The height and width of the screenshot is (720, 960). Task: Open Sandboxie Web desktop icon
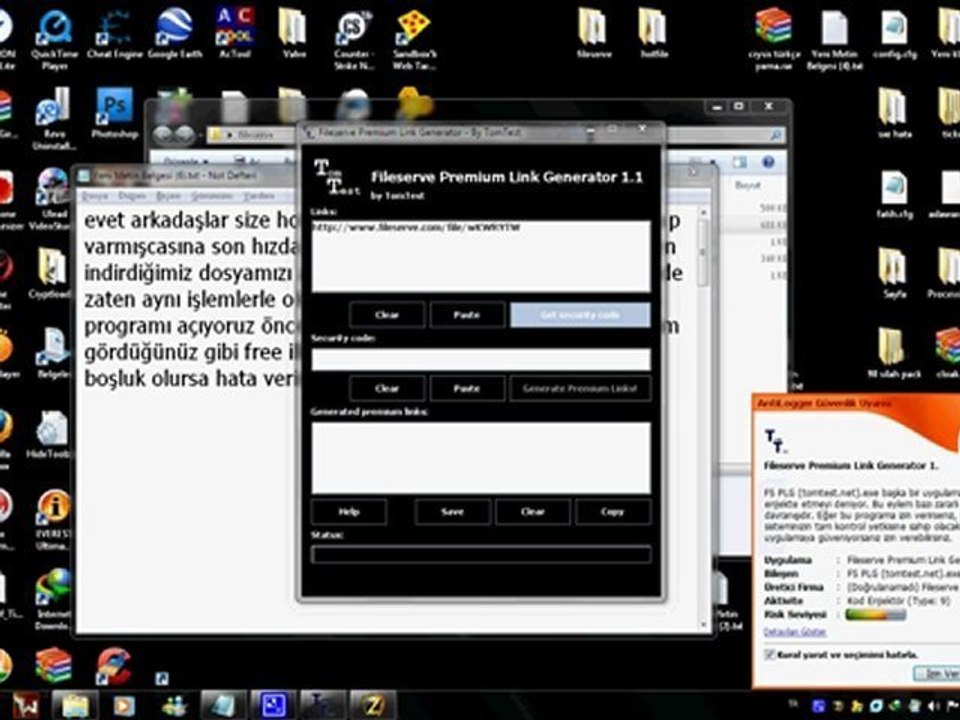pyautogui.click(x=414, y=39)
